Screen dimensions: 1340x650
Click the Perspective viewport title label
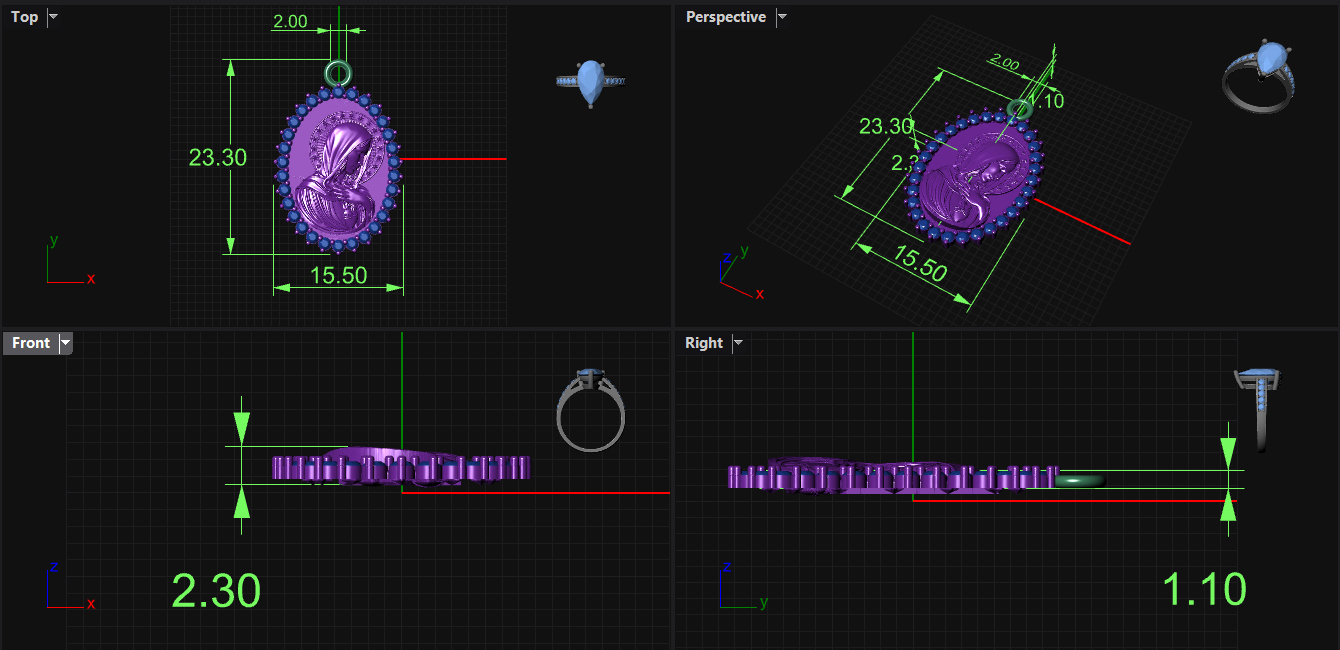[x=725, y=17]
